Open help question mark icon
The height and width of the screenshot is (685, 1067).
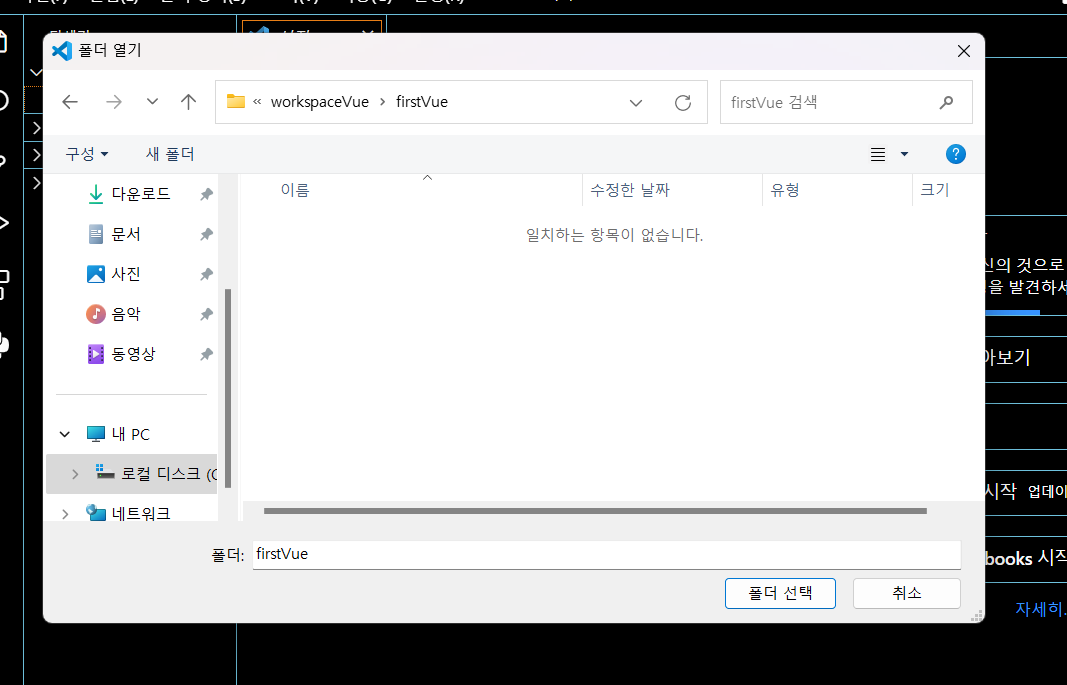pyautogui.click(x=955, y=154)
